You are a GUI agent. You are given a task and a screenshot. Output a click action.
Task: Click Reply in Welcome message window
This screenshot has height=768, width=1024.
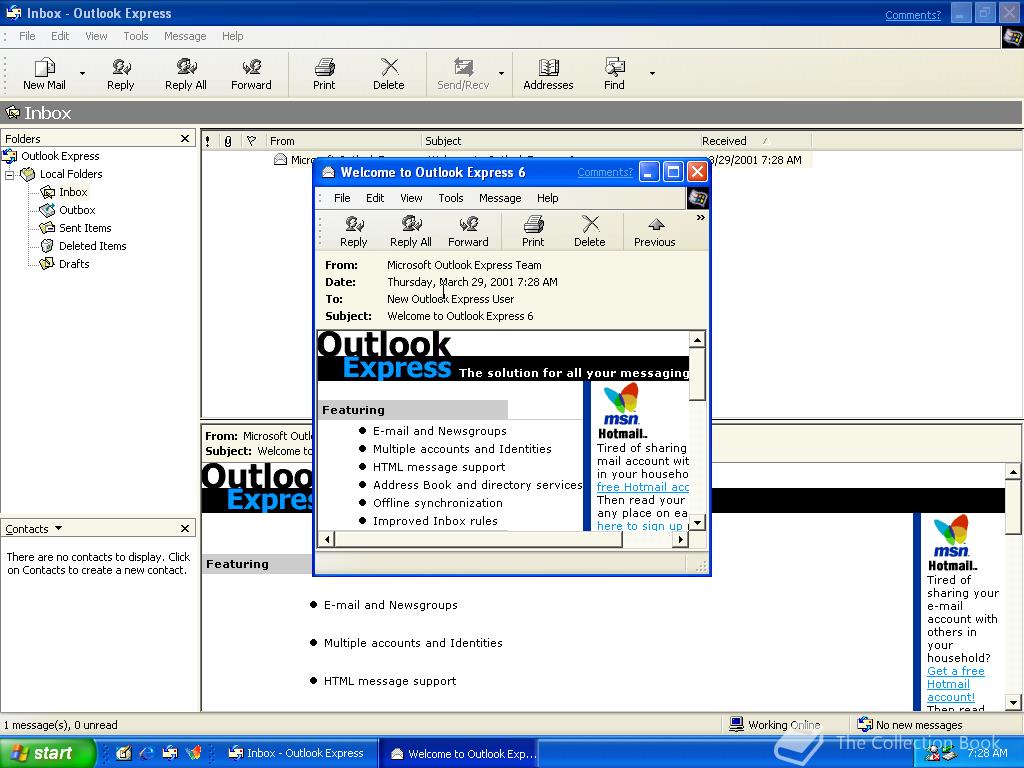353,231
